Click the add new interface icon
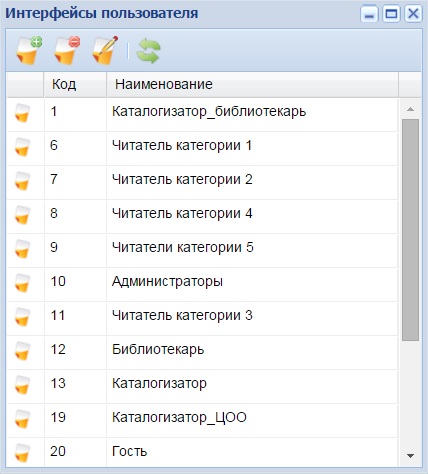The image size is (428, 474). coord(29,51)
